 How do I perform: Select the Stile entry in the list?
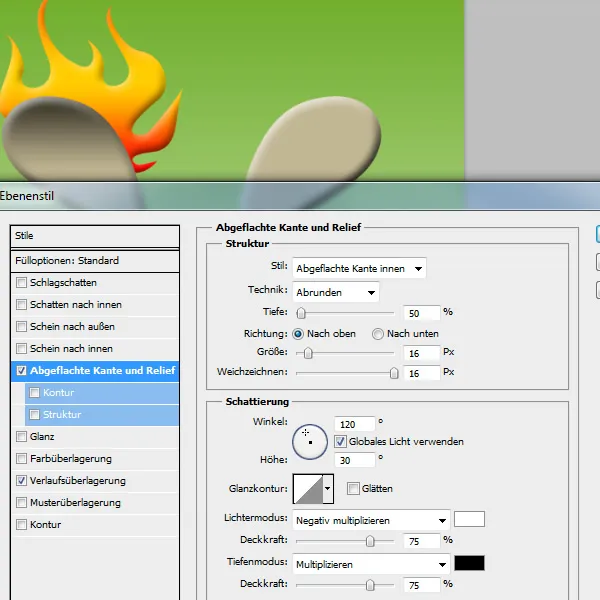(x=95, y=236)
